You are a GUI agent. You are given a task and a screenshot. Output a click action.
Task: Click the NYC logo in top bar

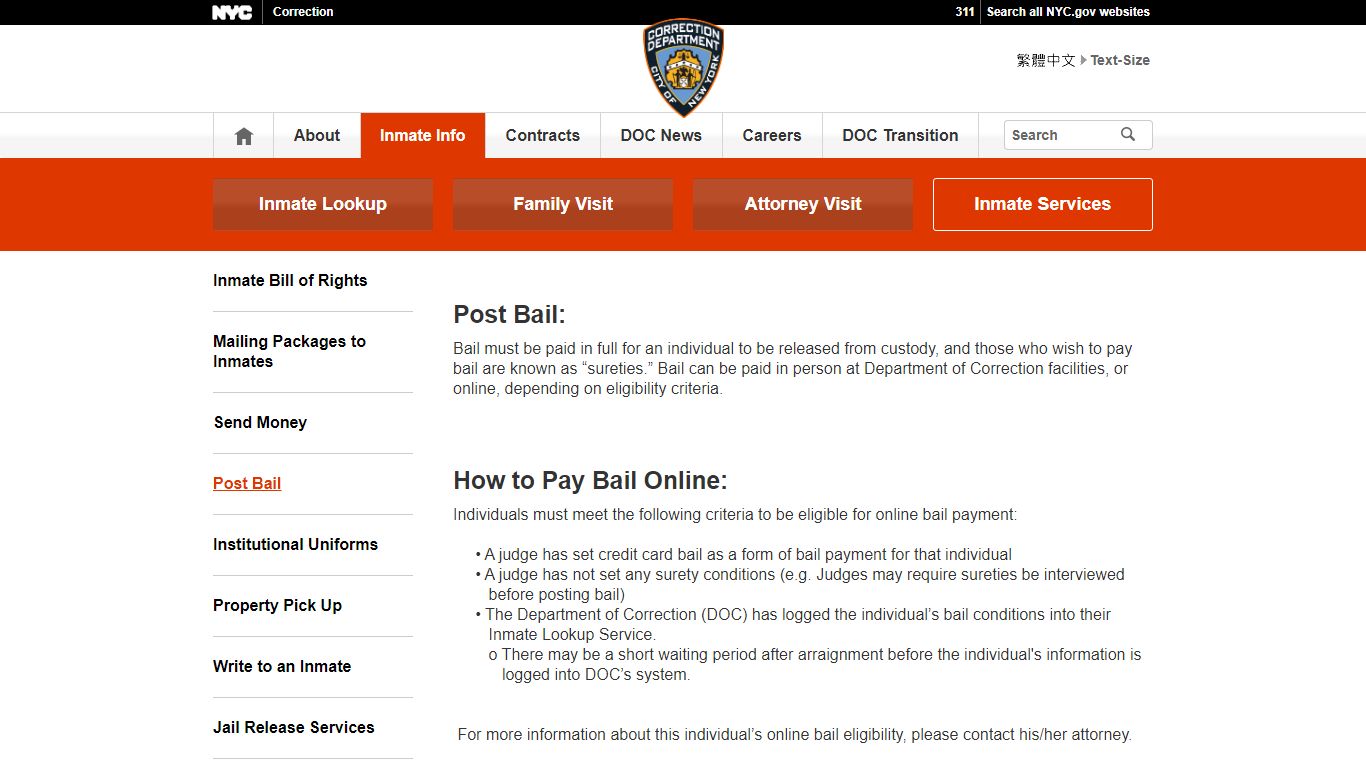pos(232,12)
